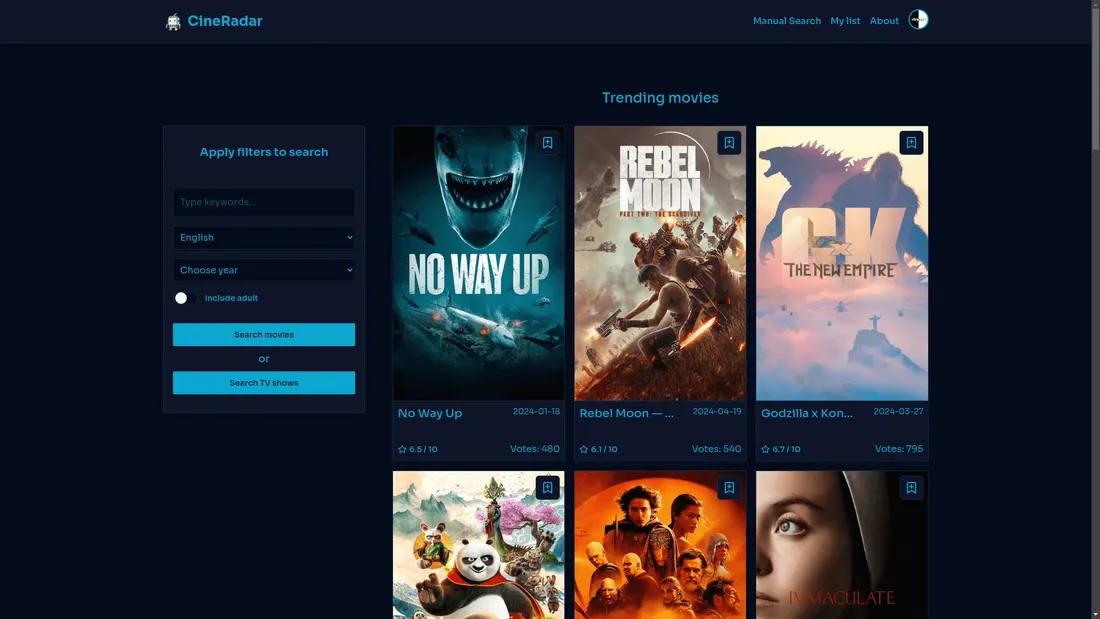Click the 6.5 / 10 rating text

pos(423,449)
